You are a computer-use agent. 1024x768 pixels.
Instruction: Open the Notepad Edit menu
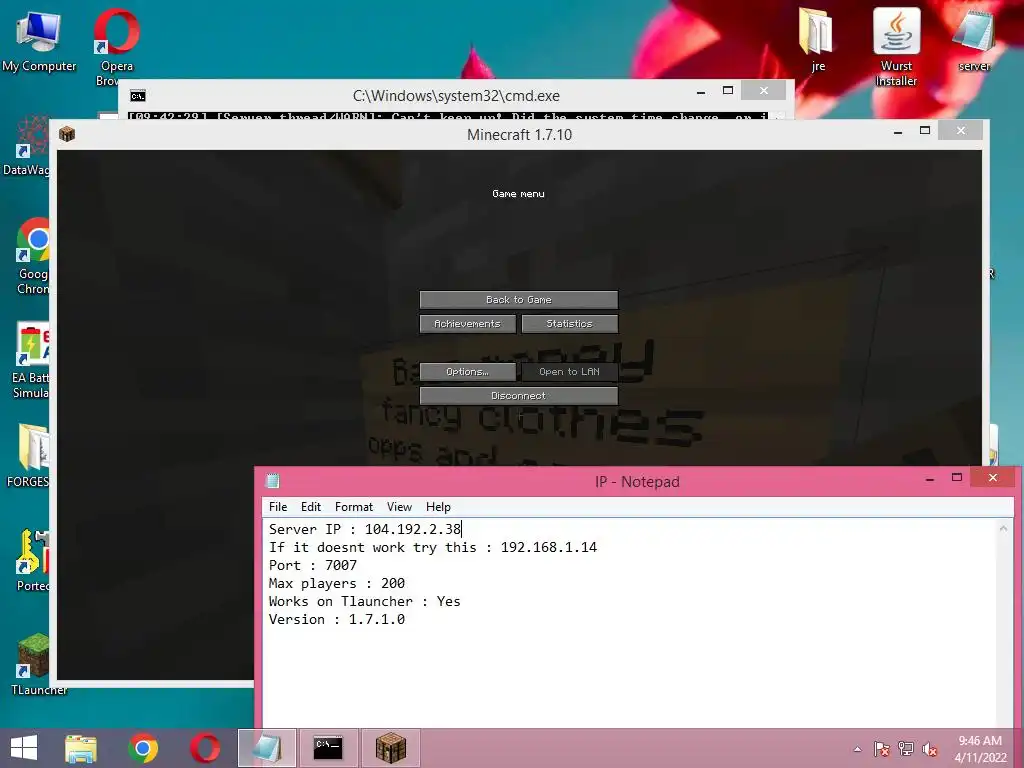[x=311, y=507]
